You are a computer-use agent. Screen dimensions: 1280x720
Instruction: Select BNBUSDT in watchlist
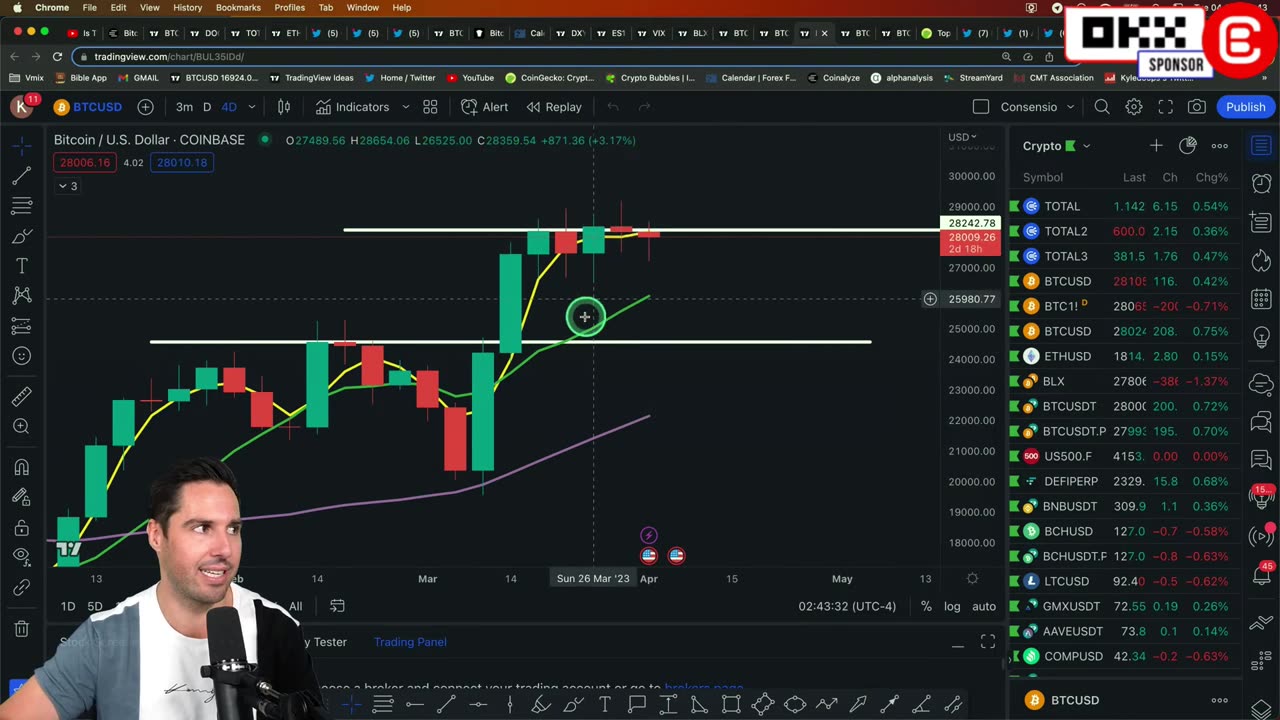tap(1124, 506)
